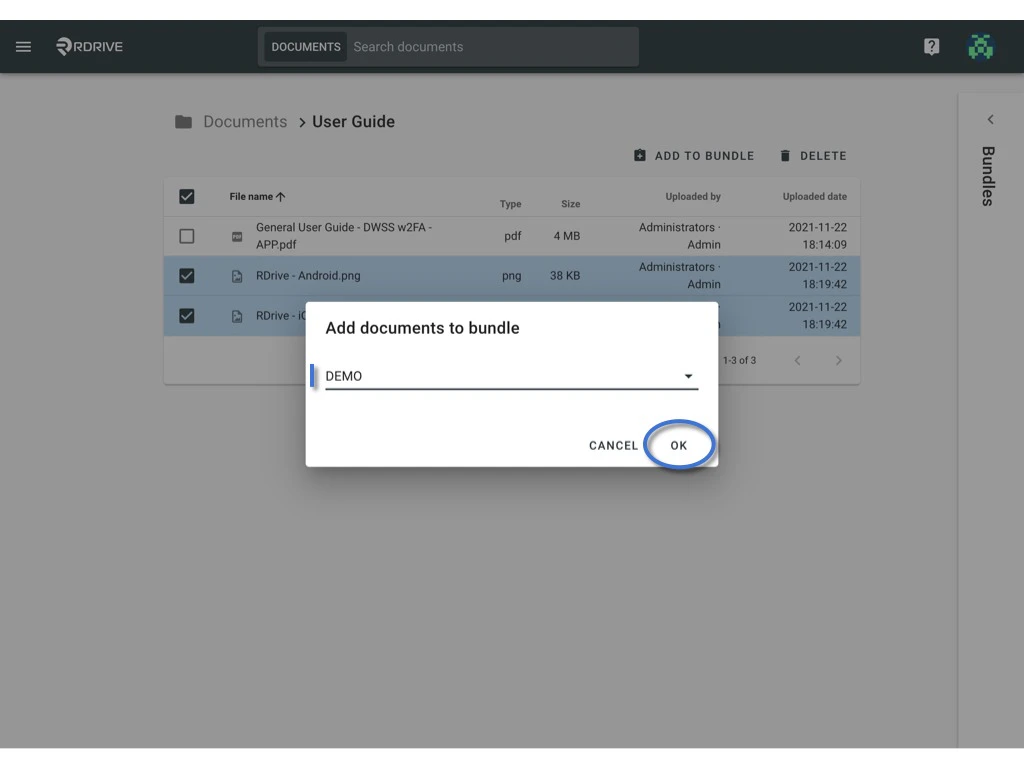Click CANCEL to dismiss the dialog
The image size is (1024, 768).
613,445
